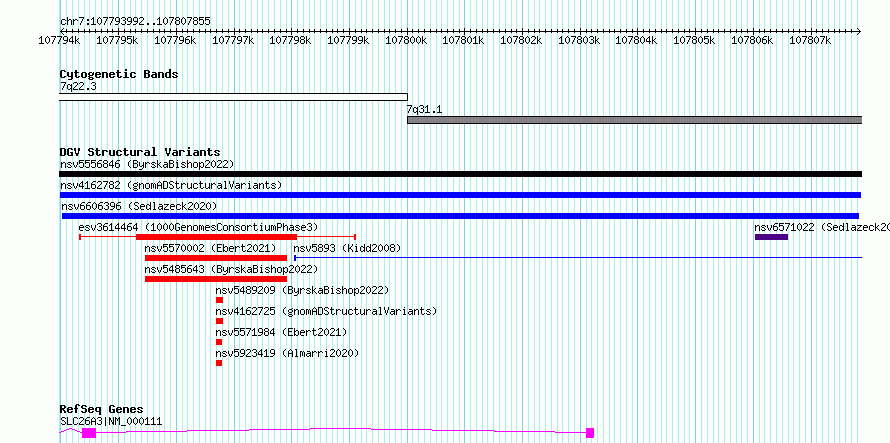Click the small nsv5923419 red marker
Image resolution: width=890 pixels, height=443 pixels.
click(219, 363)
